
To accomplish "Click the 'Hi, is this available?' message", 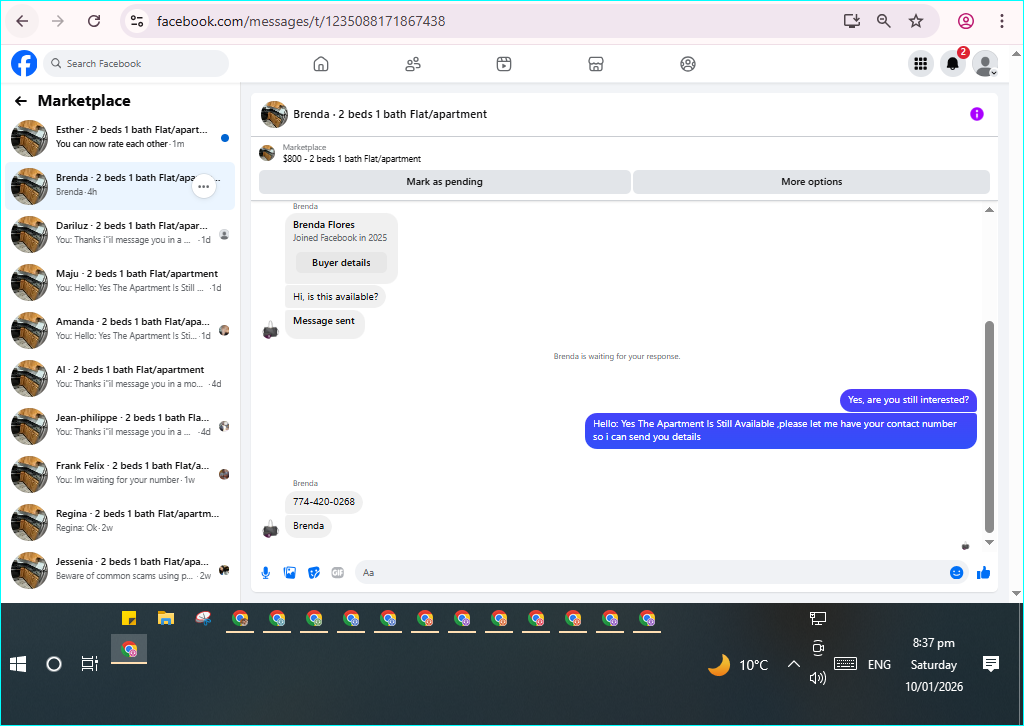I will point(336,297).
